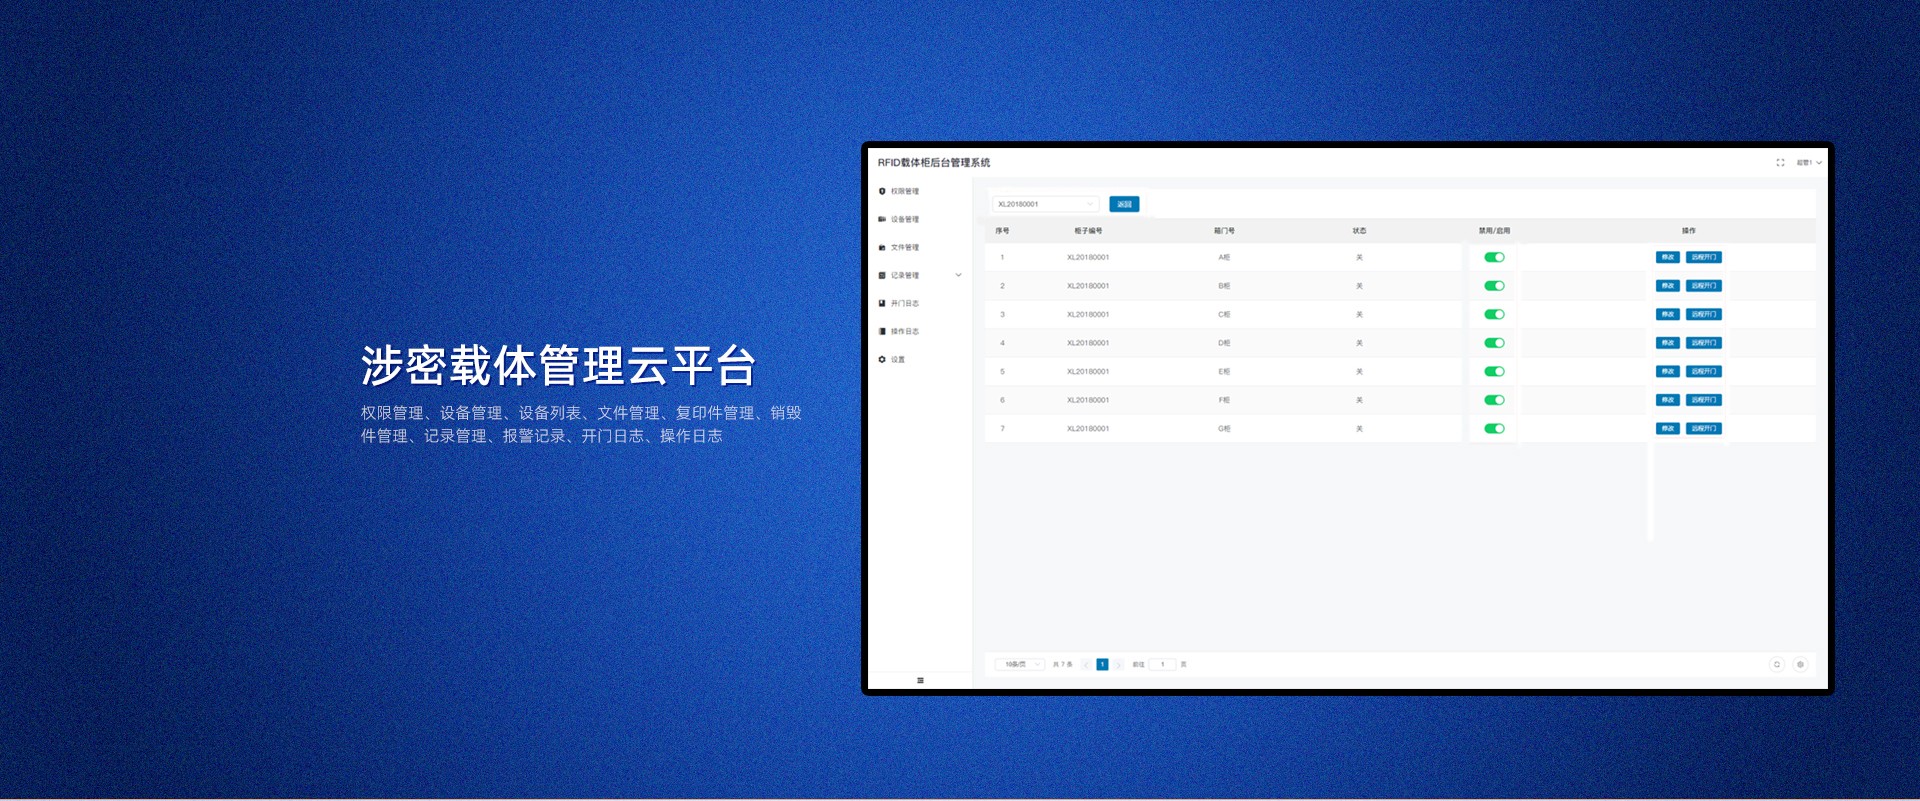The image size is (1920, 801).
Task: Click the 设置 gear icon in sidebar
Action: pyautogui.click(x=882, y=359)
